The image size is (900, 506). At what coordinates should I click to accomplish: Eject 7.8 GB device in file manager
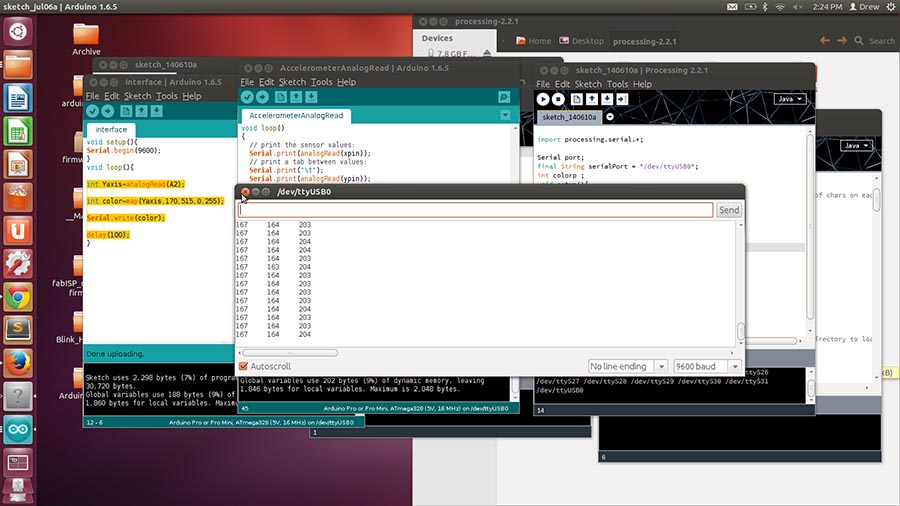click(x=487, y=53)
